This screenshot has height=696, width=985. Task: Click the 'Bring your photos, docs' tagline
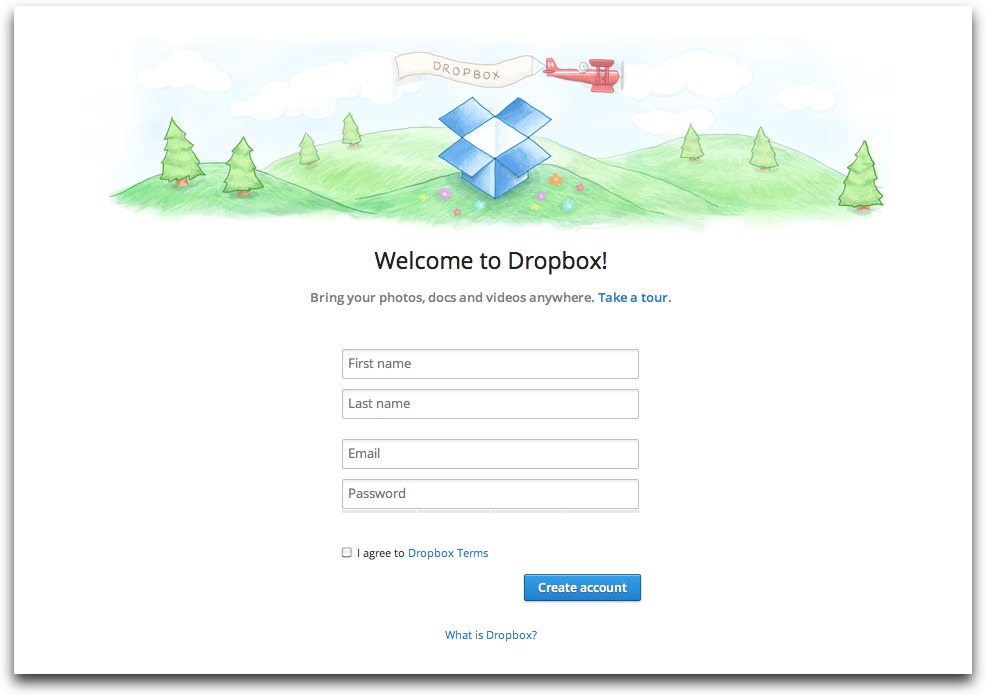pos(452,298)
